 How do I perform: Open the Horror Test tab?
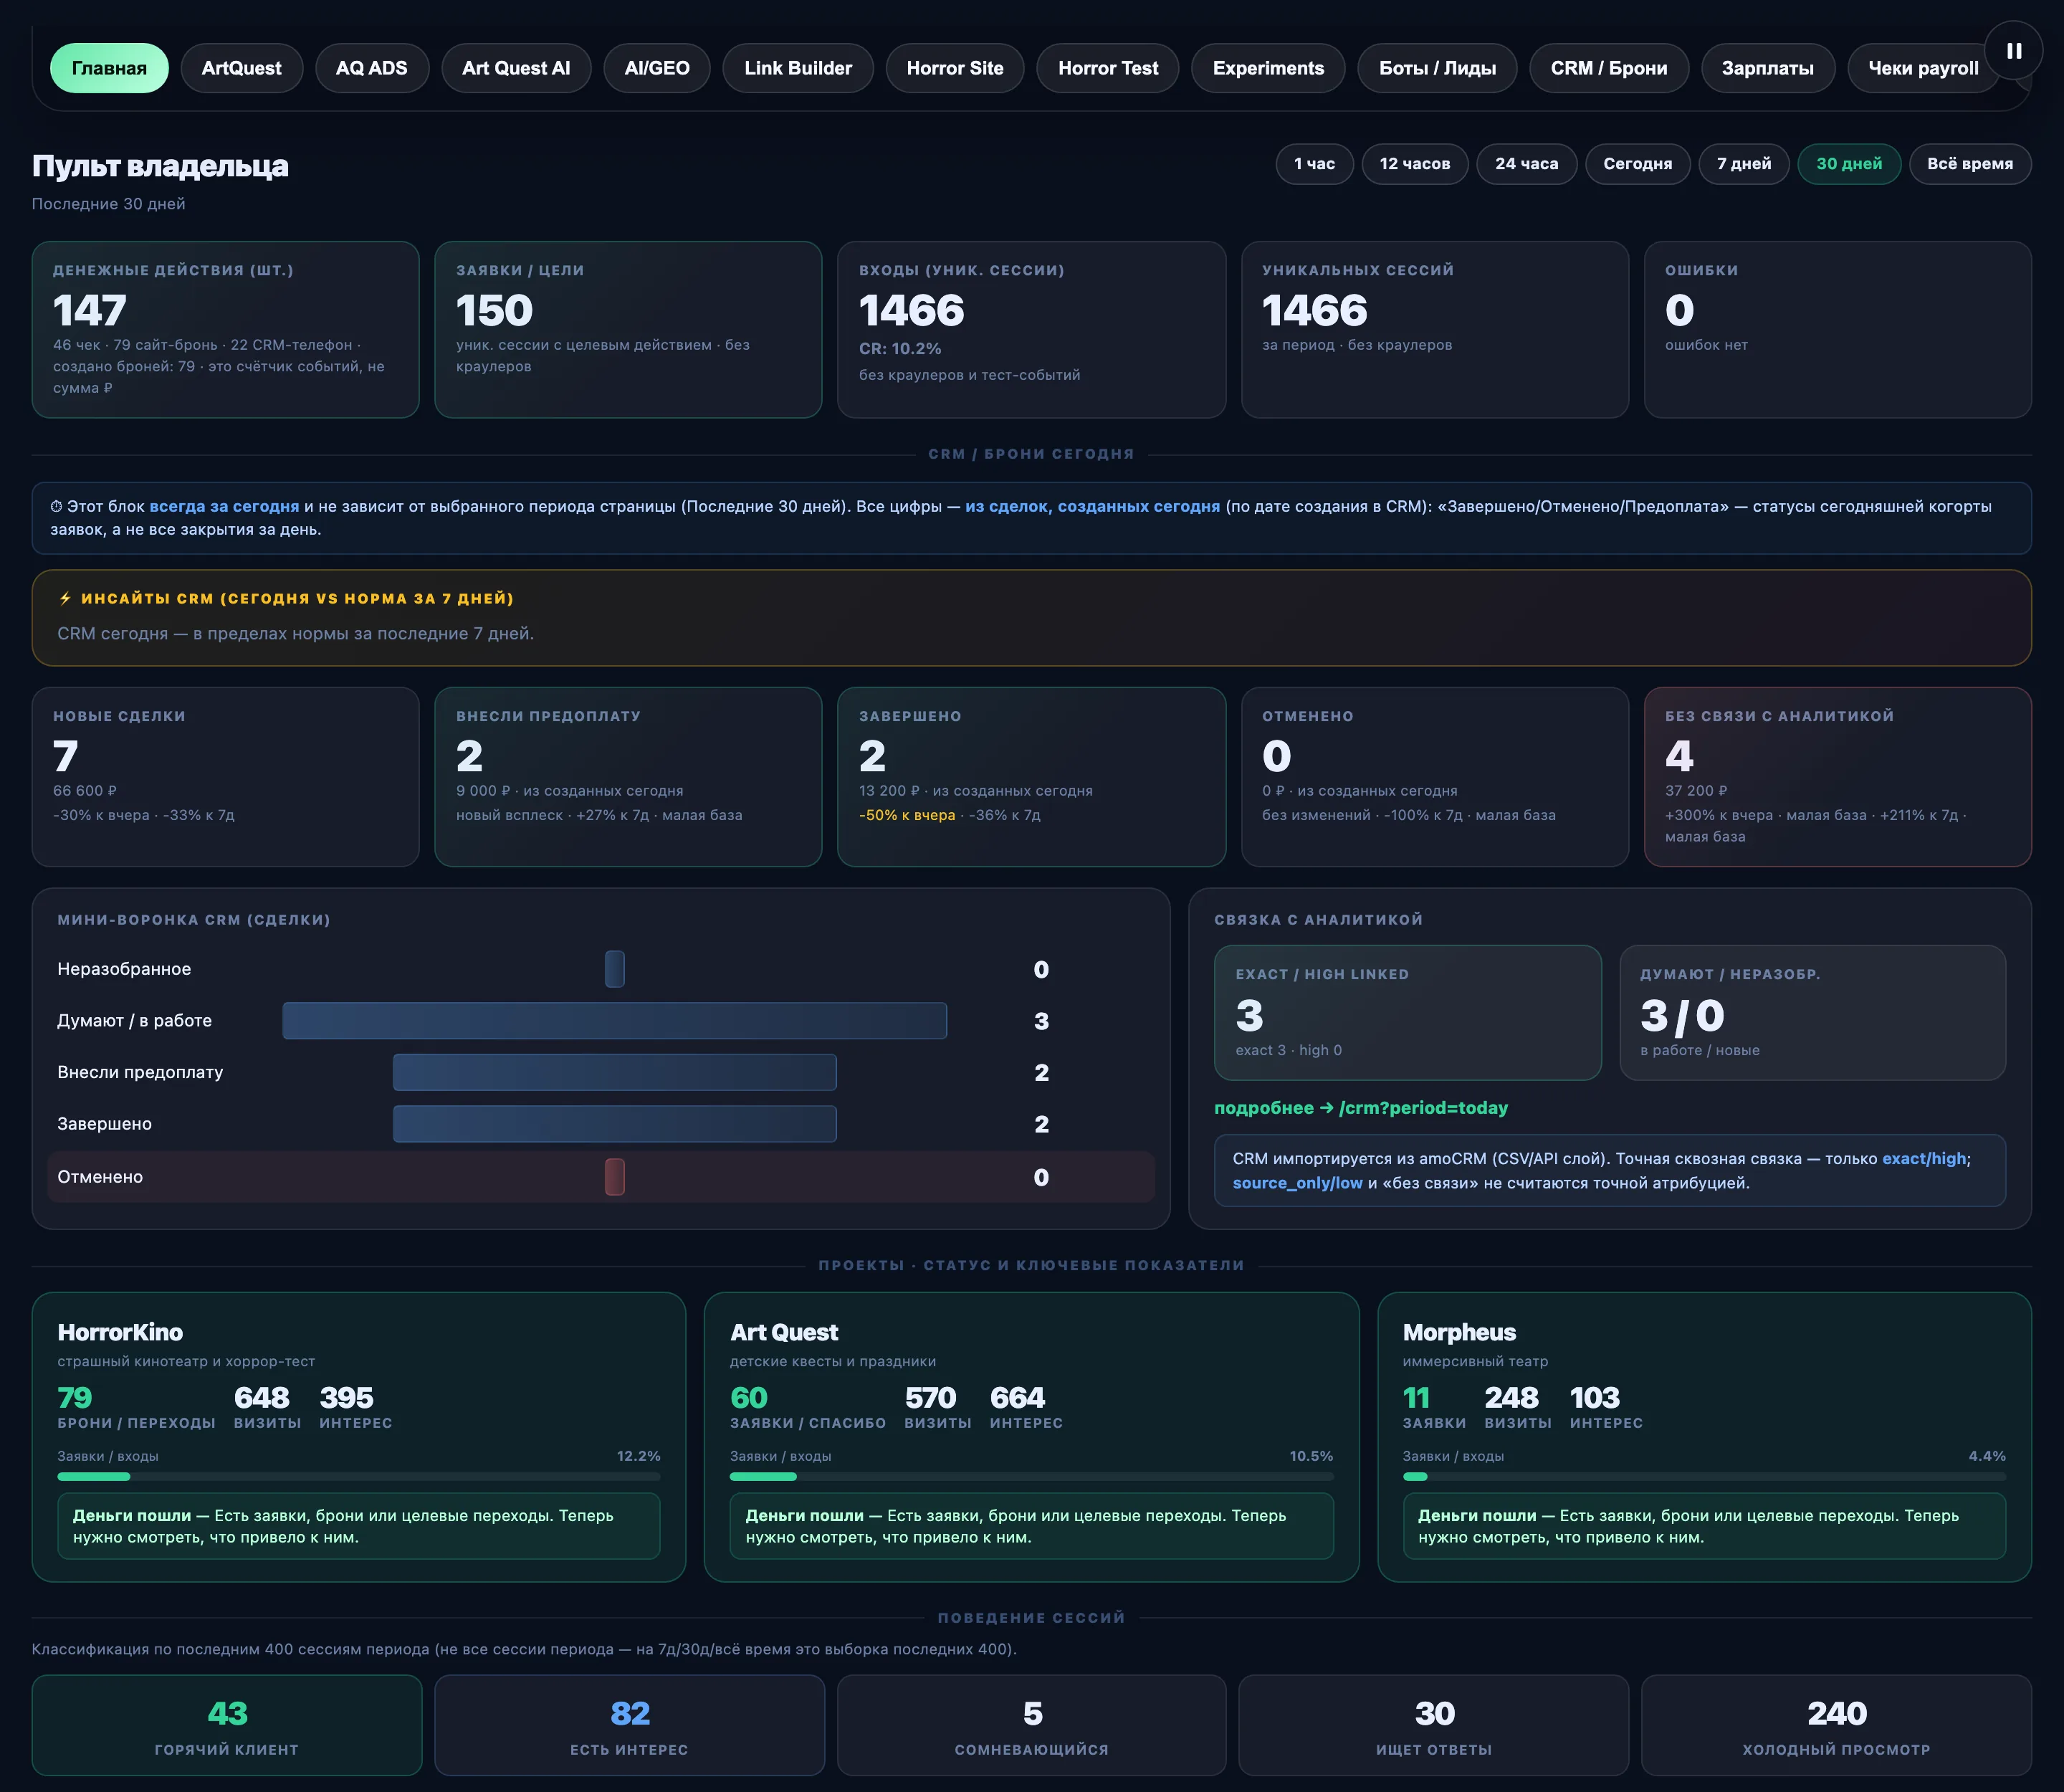[1108, 68]
